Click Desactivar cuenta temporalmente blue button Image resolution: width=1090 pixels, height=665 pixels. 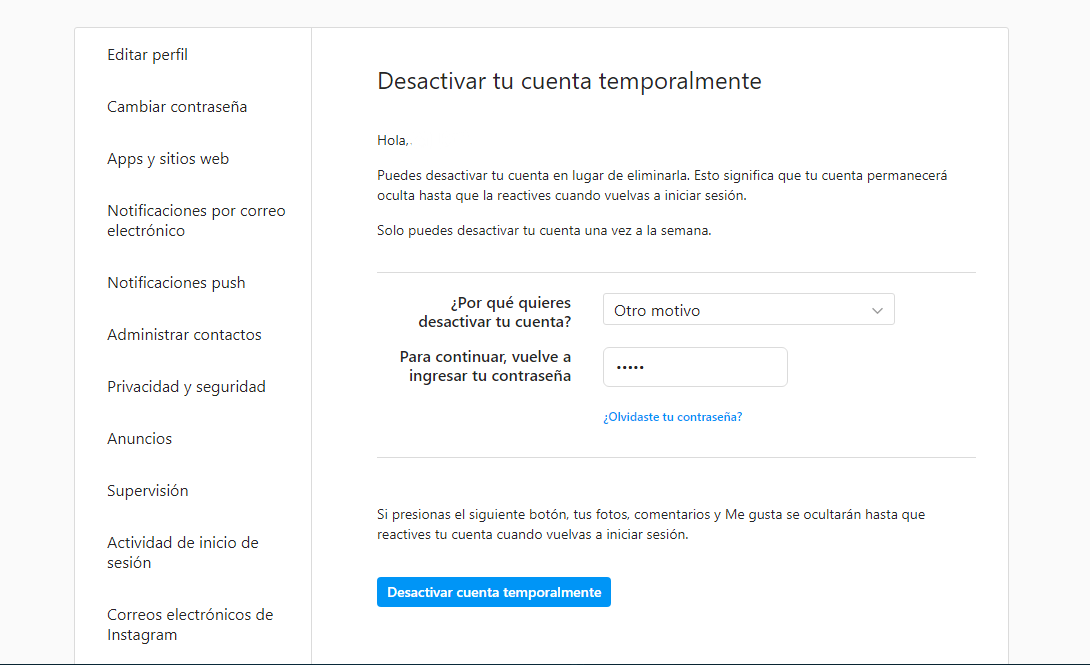coord(494,592)
